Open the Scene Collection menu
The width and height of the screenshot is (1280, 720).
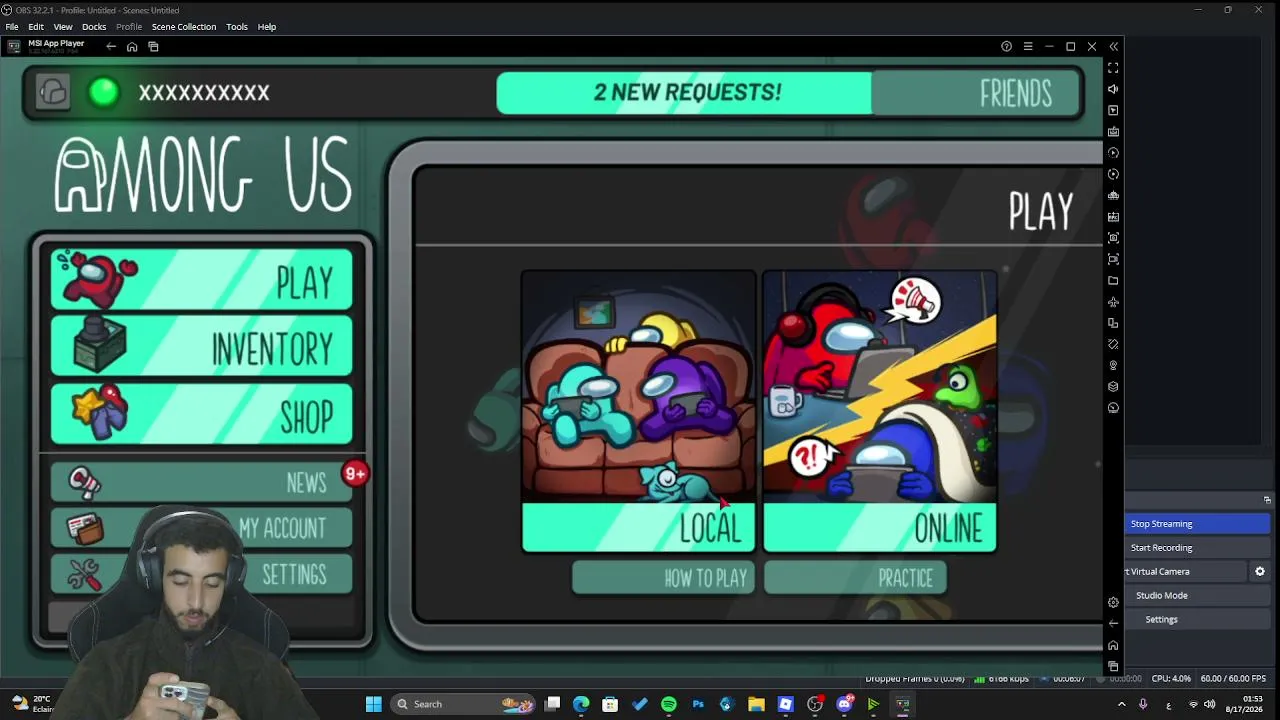coord(184,27)
